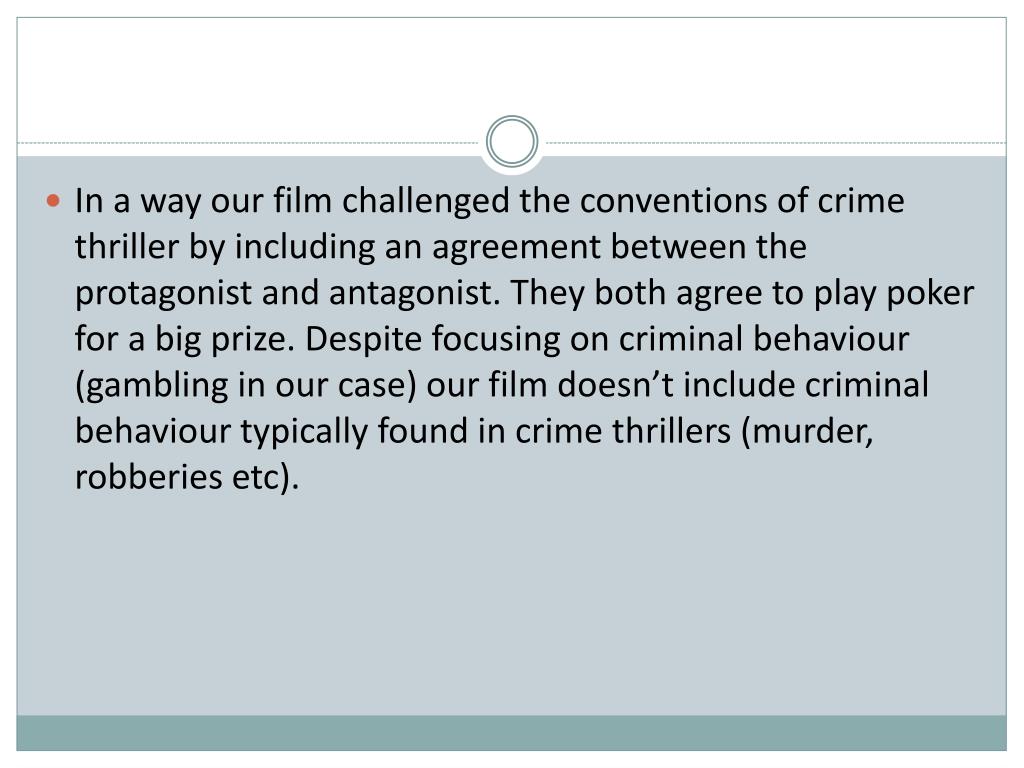Click the dark teal footer band
1024x768 pixels.
click(511, 733)
